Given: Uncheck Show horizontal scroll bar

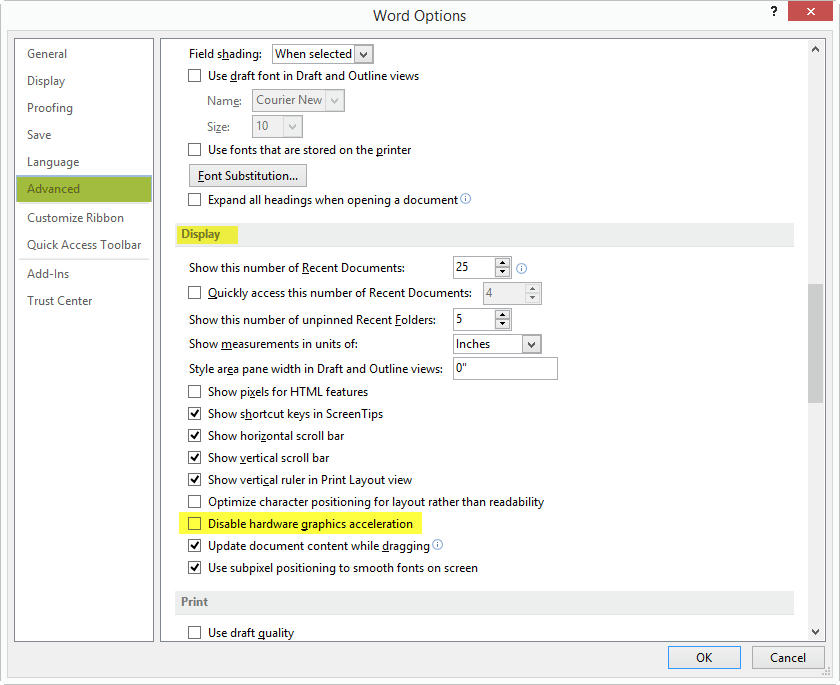Looking at the screenshot, I should (x=194, y=436).
